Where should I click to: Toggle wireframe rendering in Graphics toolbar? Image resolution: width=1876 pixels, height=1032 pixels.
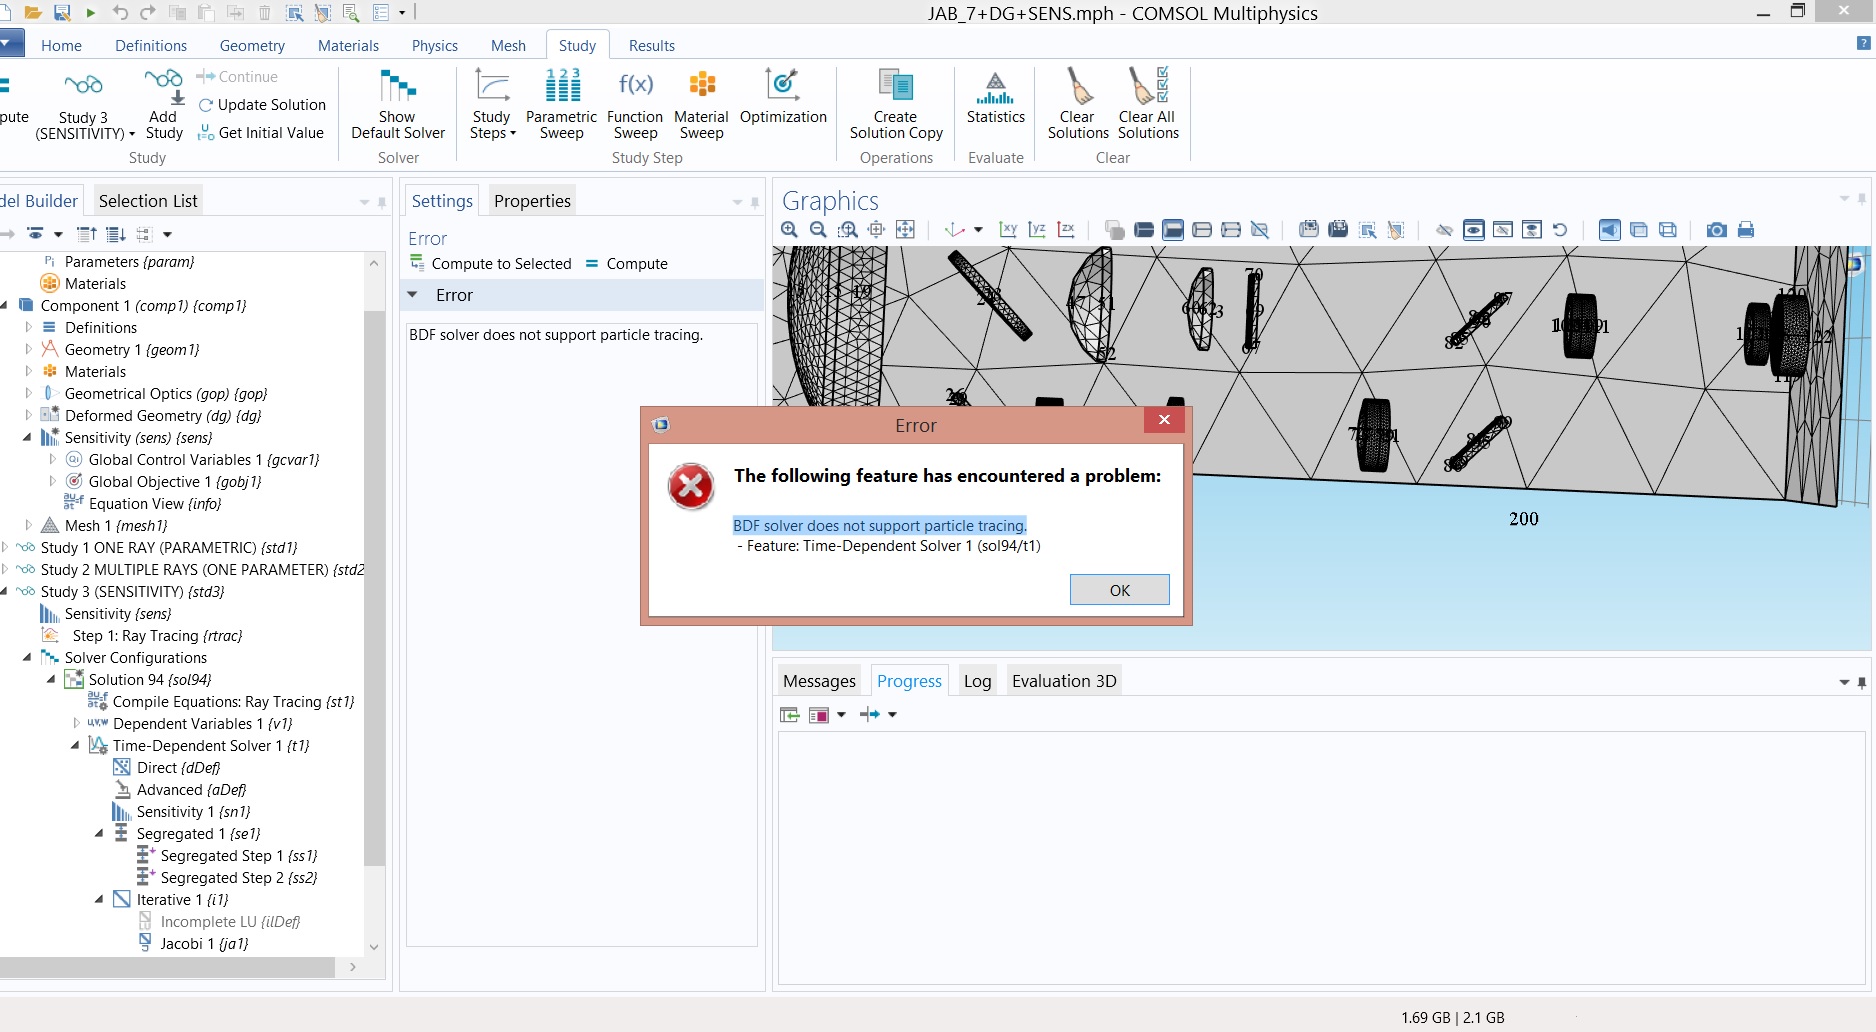tap(1667, 230)
